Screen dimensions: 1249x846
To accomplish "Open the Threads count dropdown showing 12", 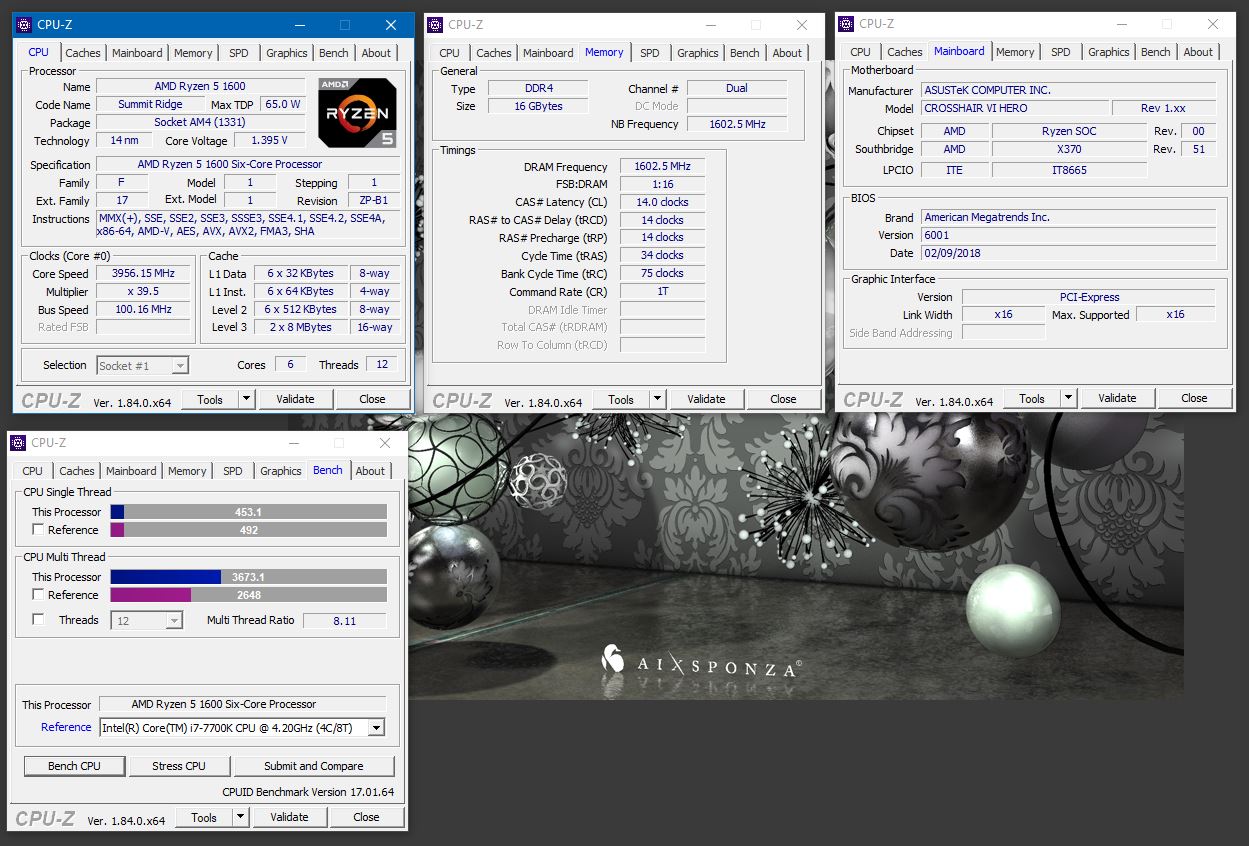I will point(147,621).
